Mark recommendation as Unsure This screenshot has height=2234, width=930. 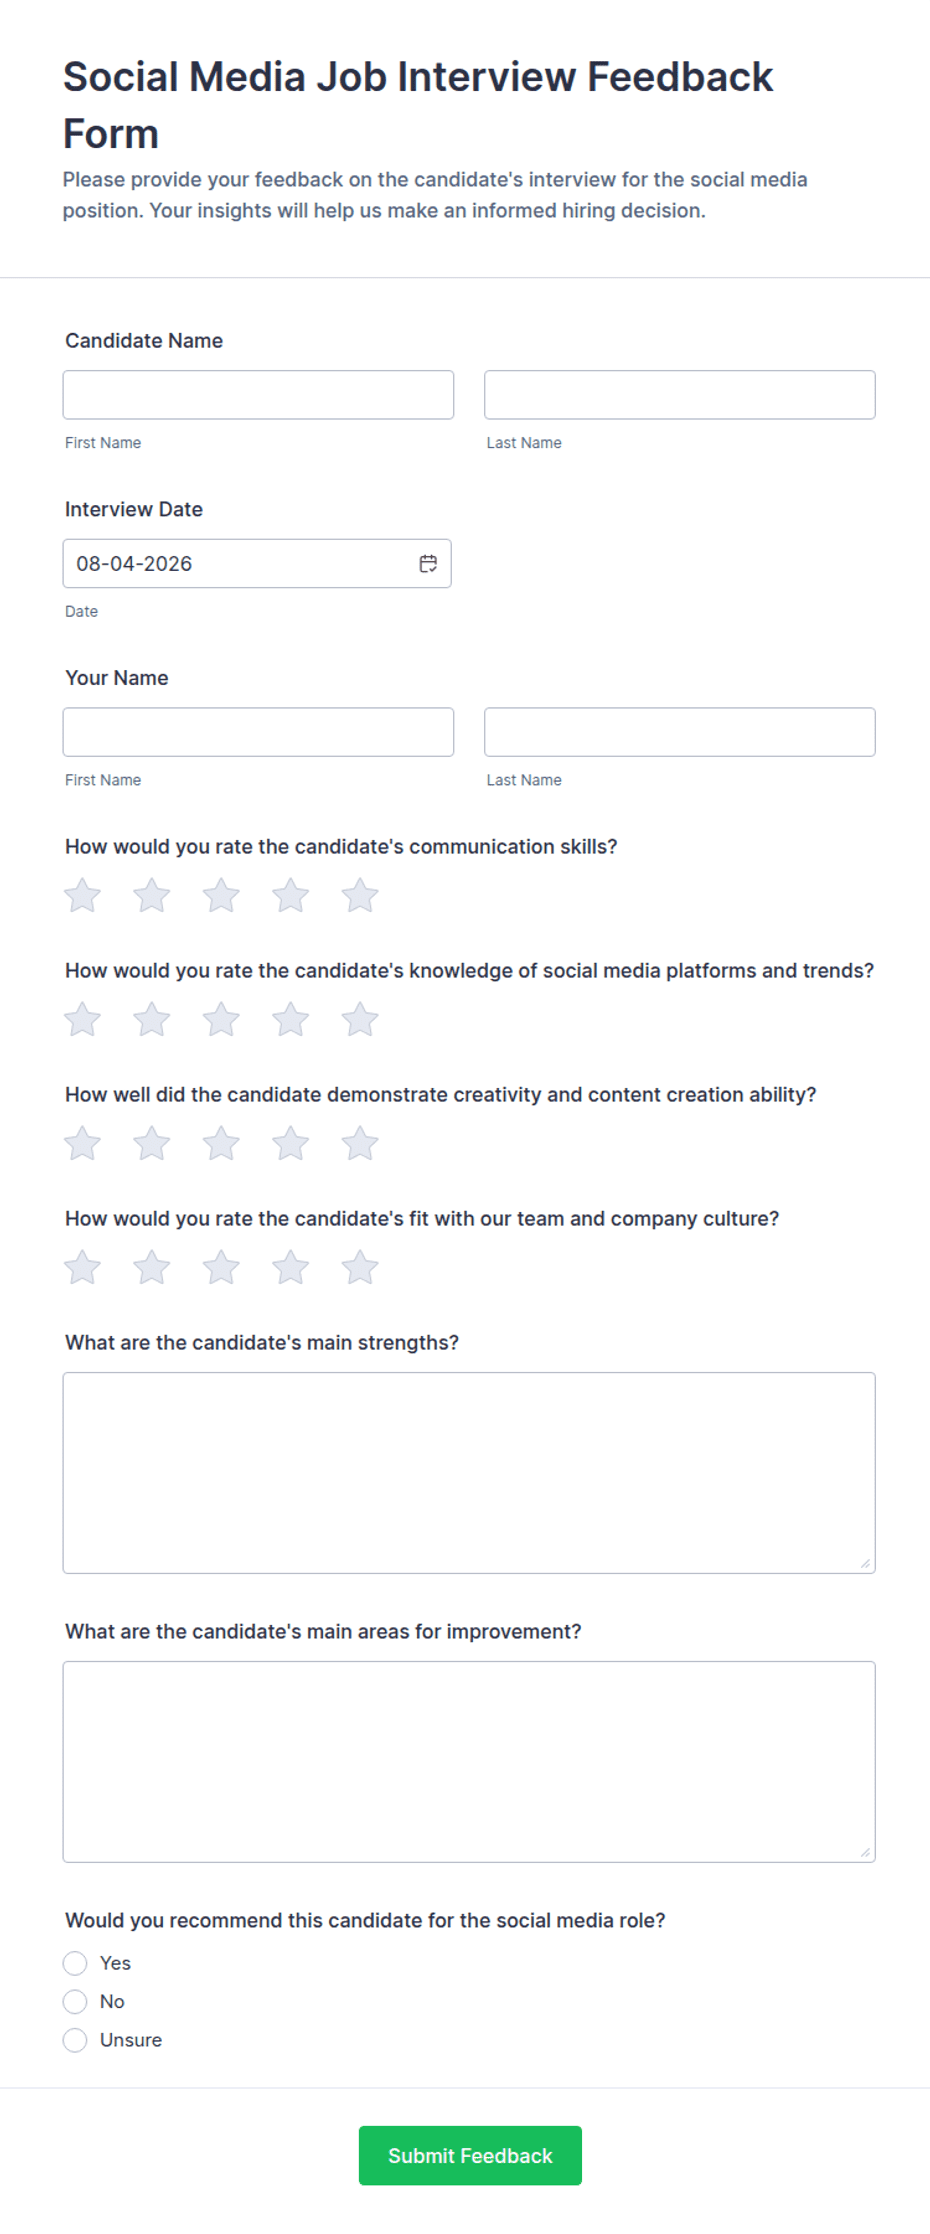[75, 2040]
